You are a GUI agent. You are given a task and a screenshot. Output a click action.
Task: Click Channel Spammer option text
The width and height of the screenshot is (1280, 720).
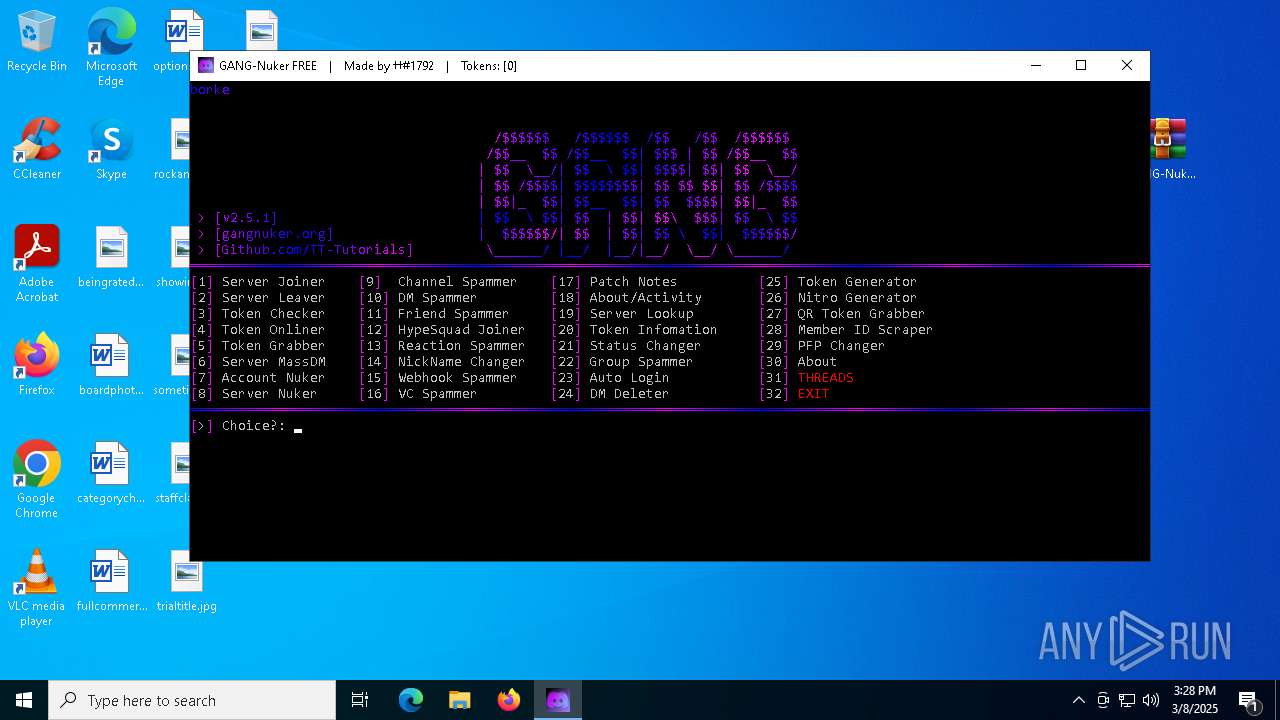point(457,282)
